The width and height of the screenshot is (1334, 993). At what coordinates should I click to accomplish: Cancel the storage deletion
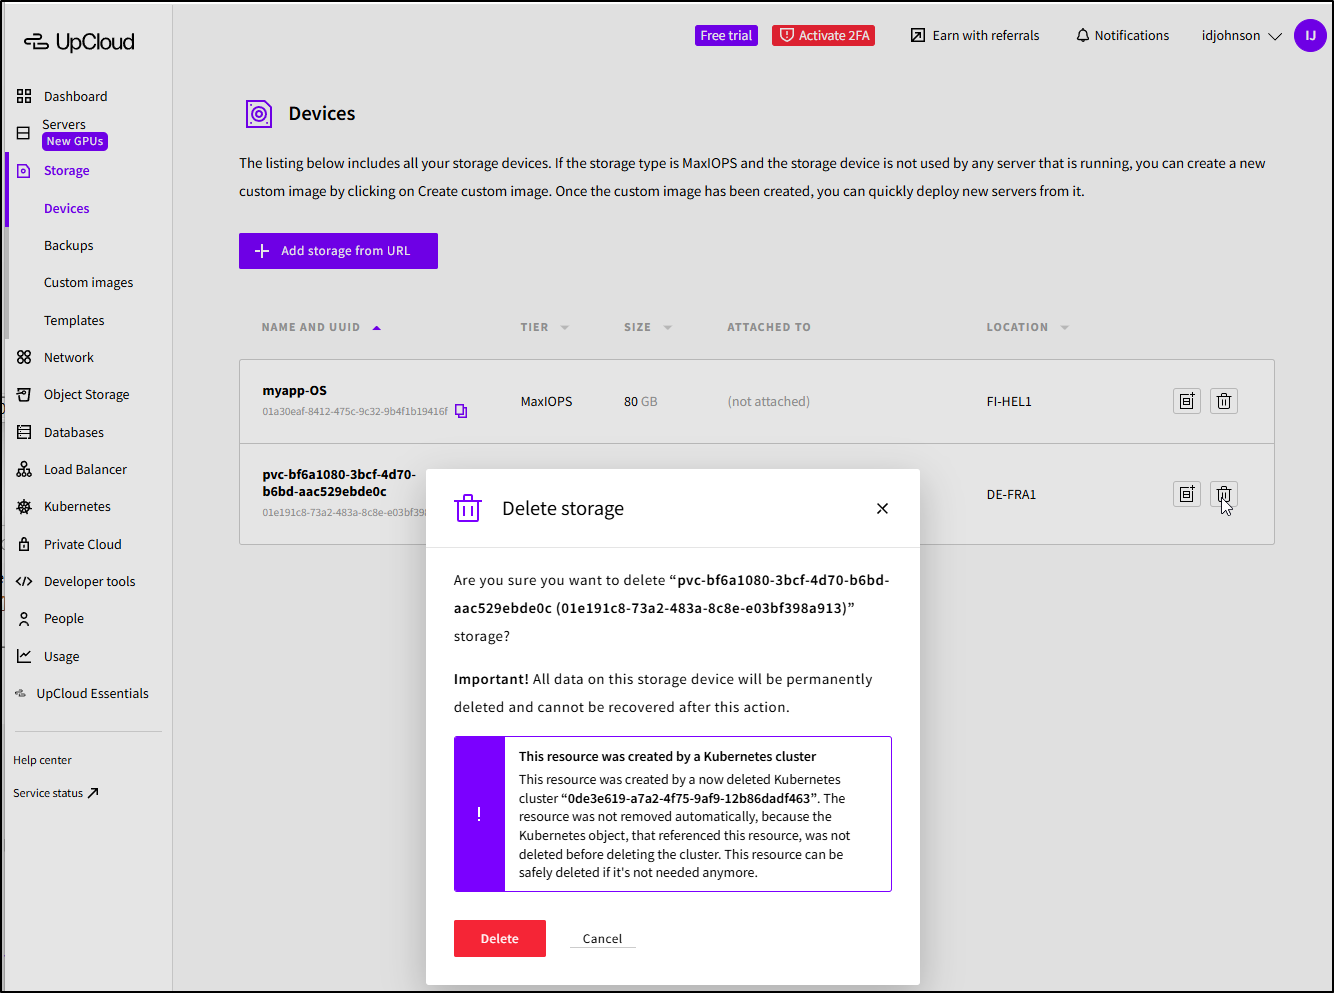[602, 938]
